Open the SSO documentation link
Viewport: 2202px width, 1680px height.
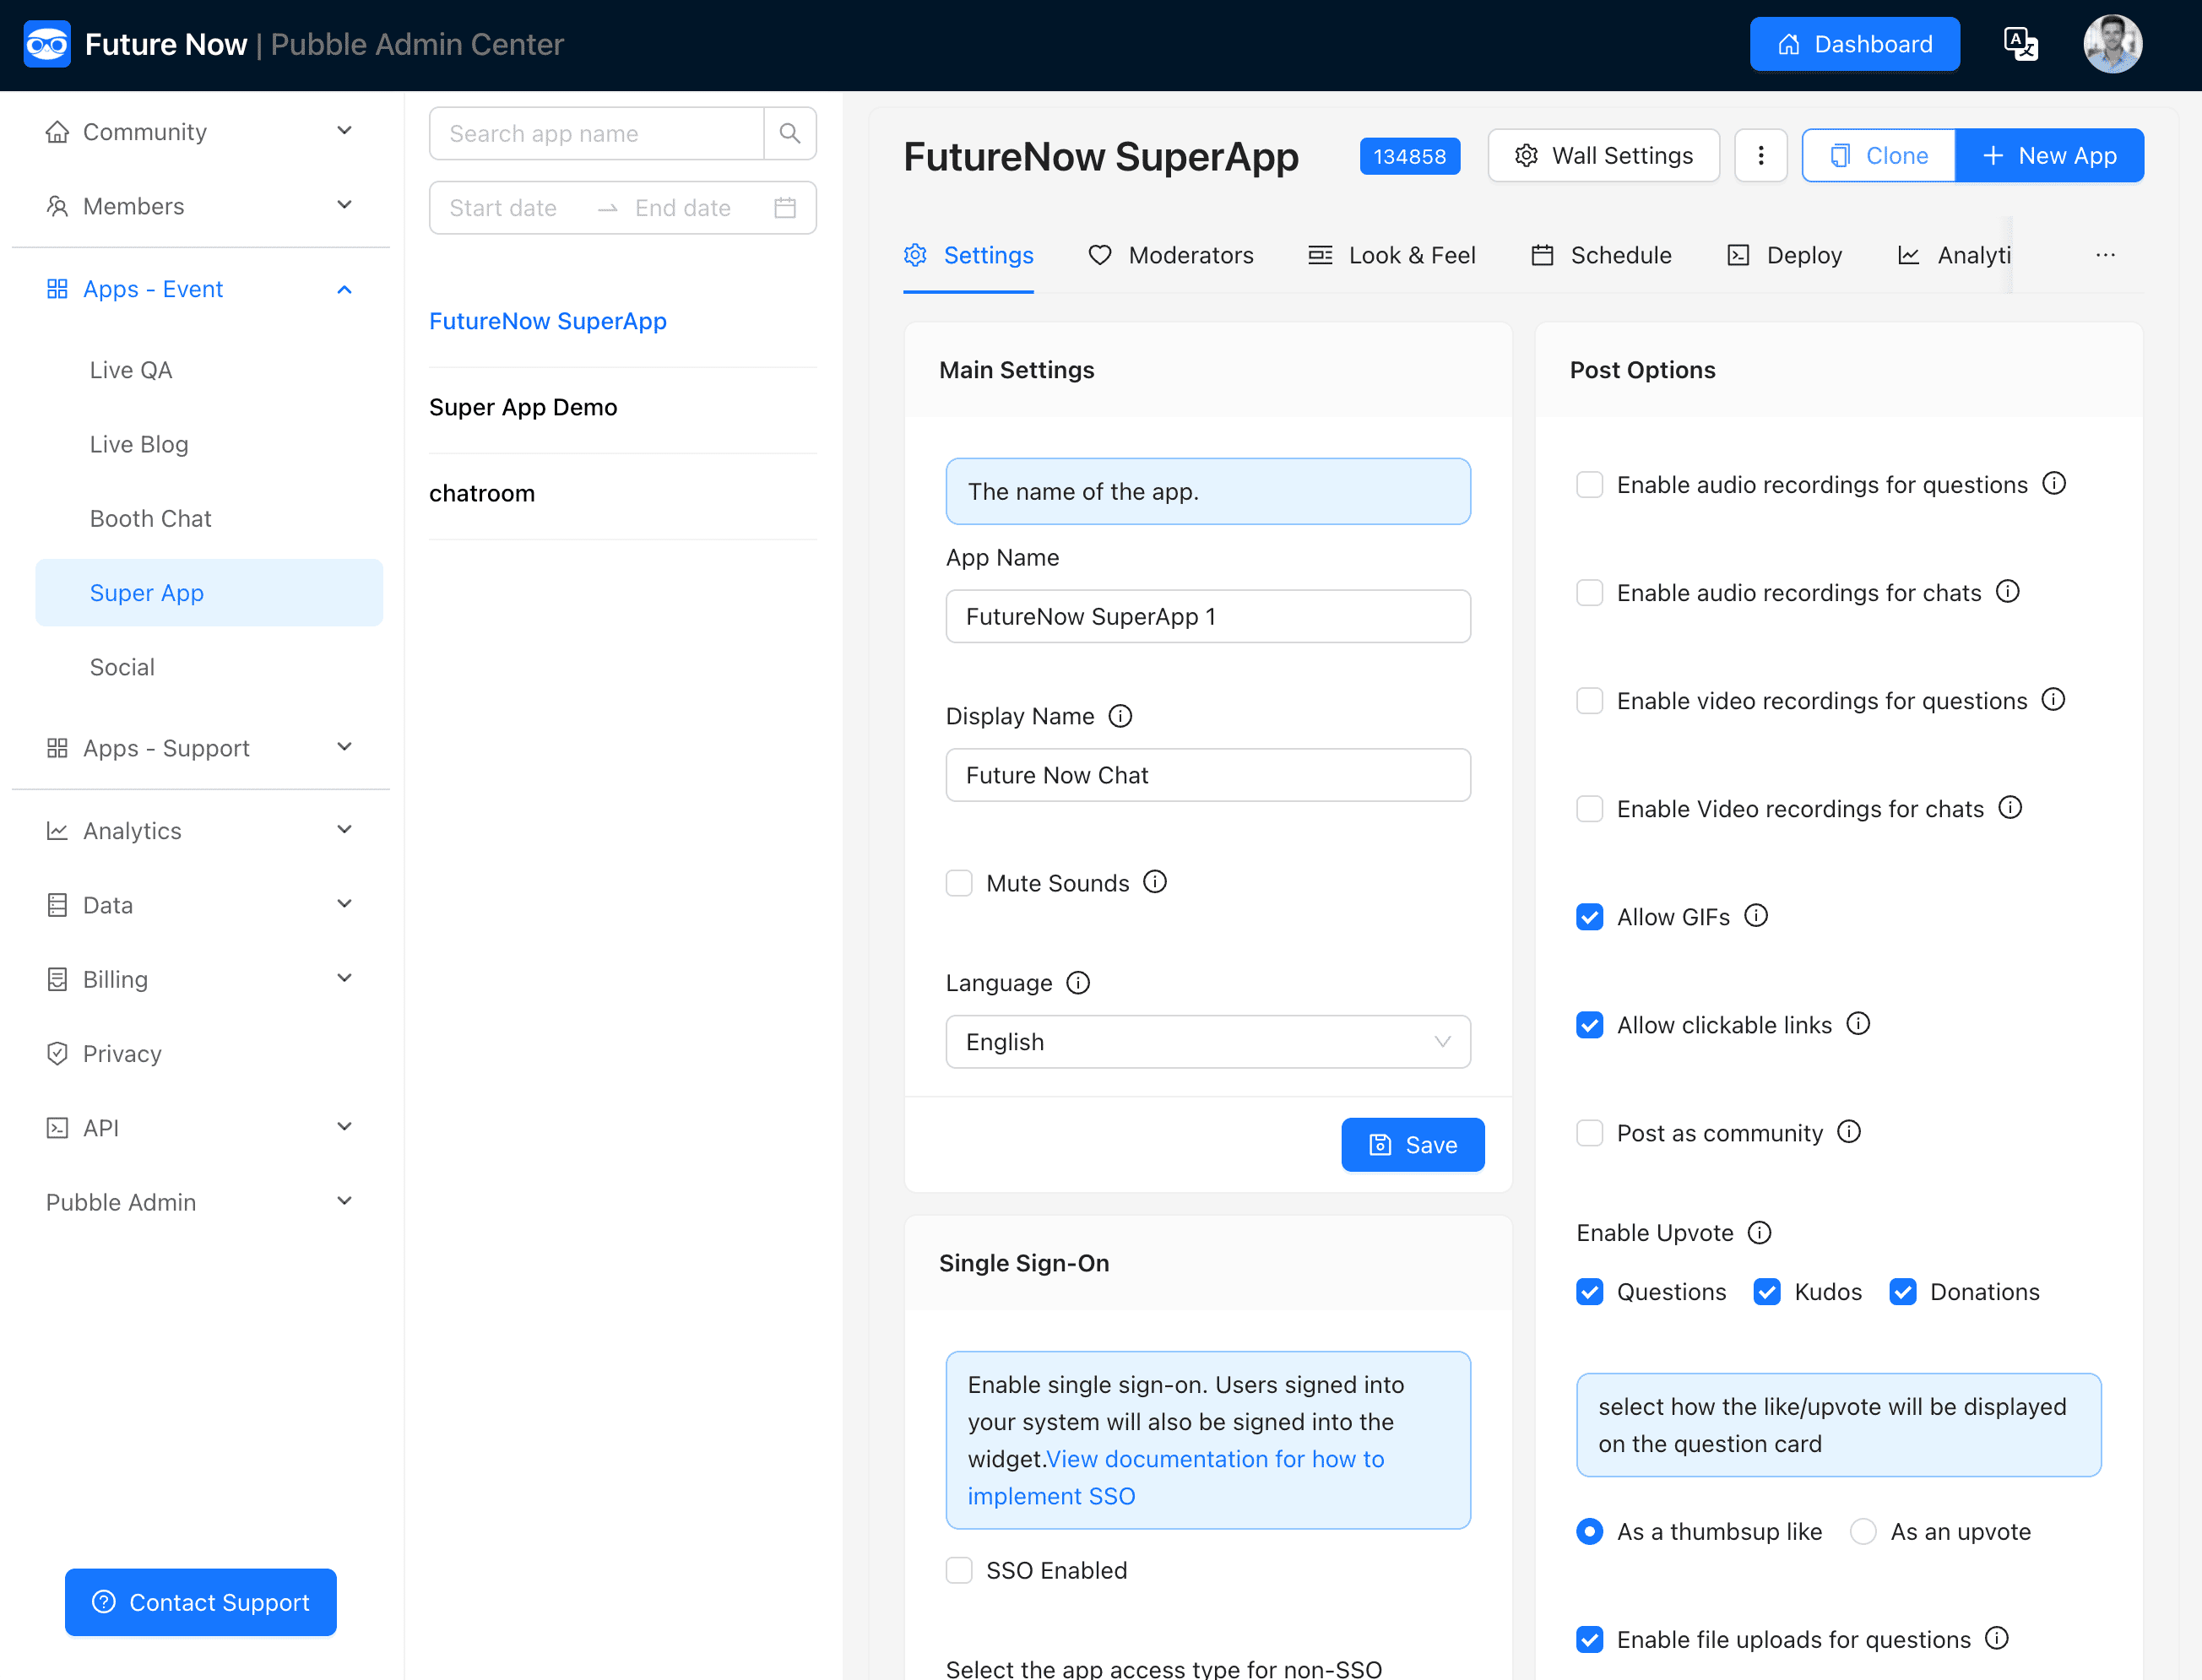point(1214,1459)
